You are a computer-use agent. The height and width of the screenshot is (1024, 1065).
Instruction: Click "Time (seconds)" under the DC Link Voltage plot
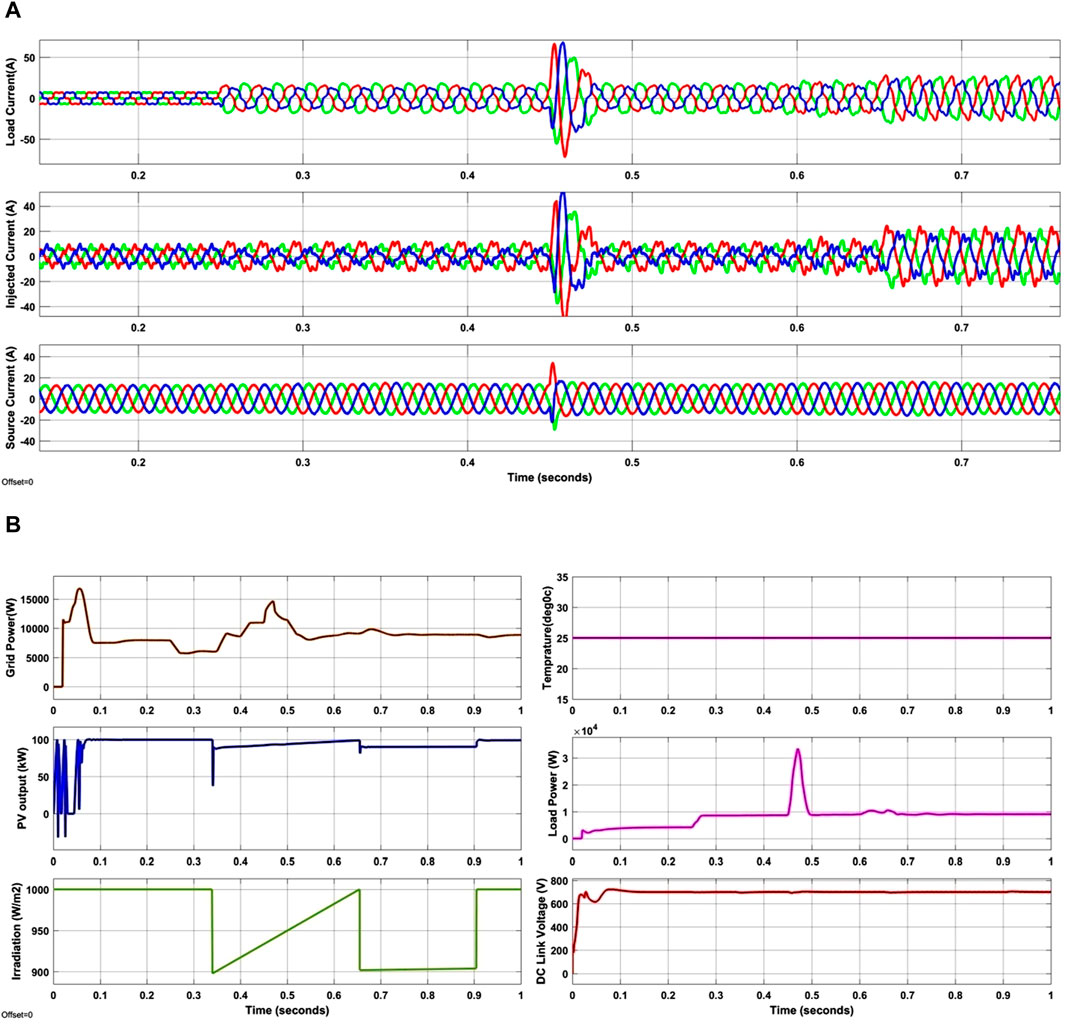[811, 1010]
